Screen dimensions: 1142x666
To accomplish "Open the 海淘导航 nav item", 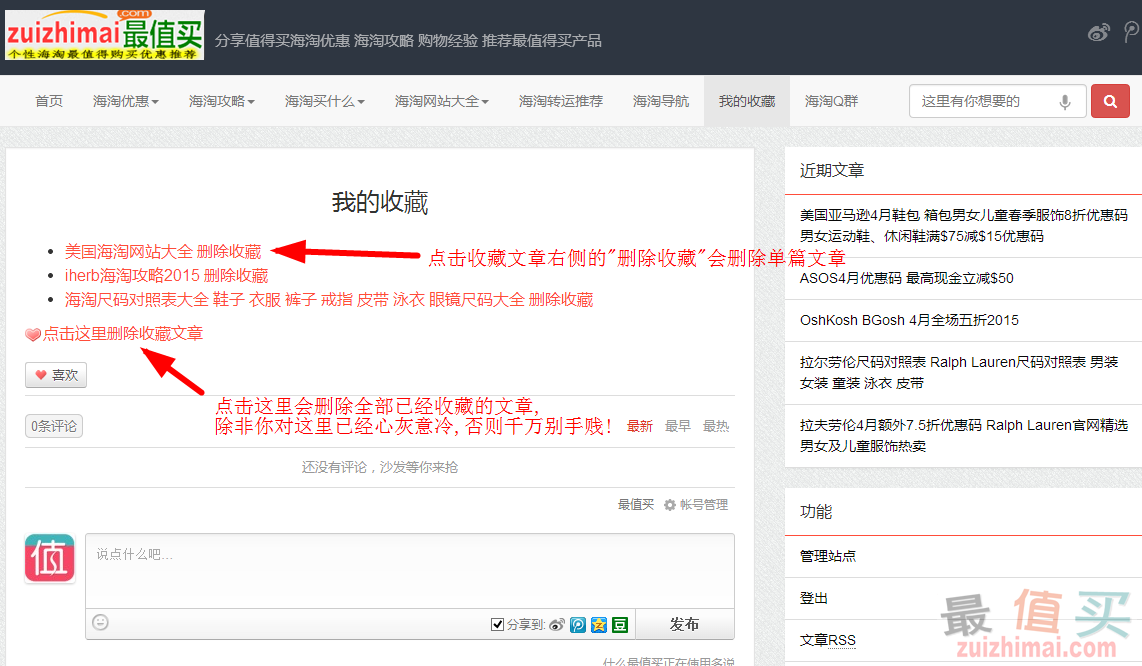I will (661, 101).
